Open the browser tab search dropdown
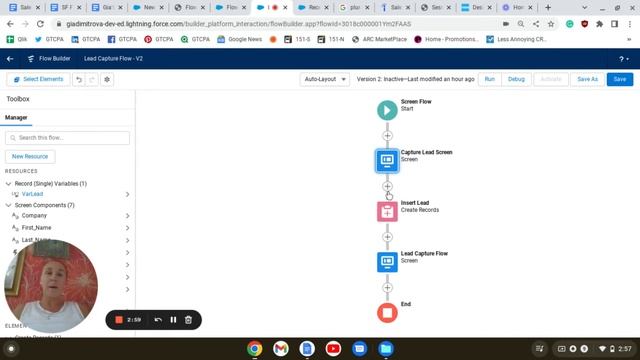The width and height of the screenshot is (640, 360). point(584,8)
